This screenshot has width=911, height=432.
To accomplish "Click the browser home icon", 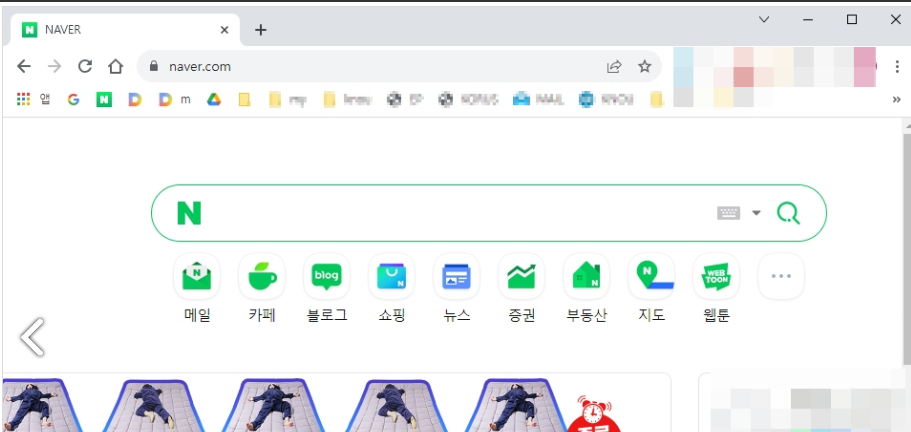I will click(116, 66).
